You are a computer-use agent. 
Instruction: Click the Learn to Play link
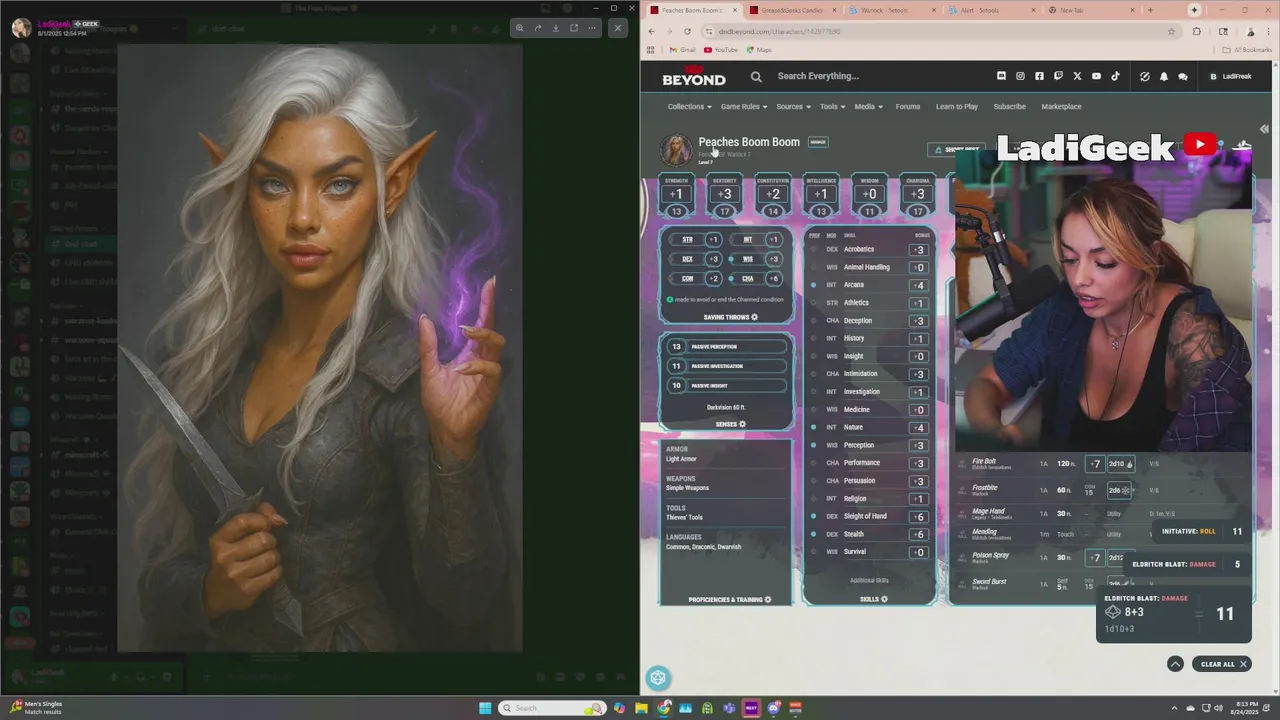tap(957, 106)
